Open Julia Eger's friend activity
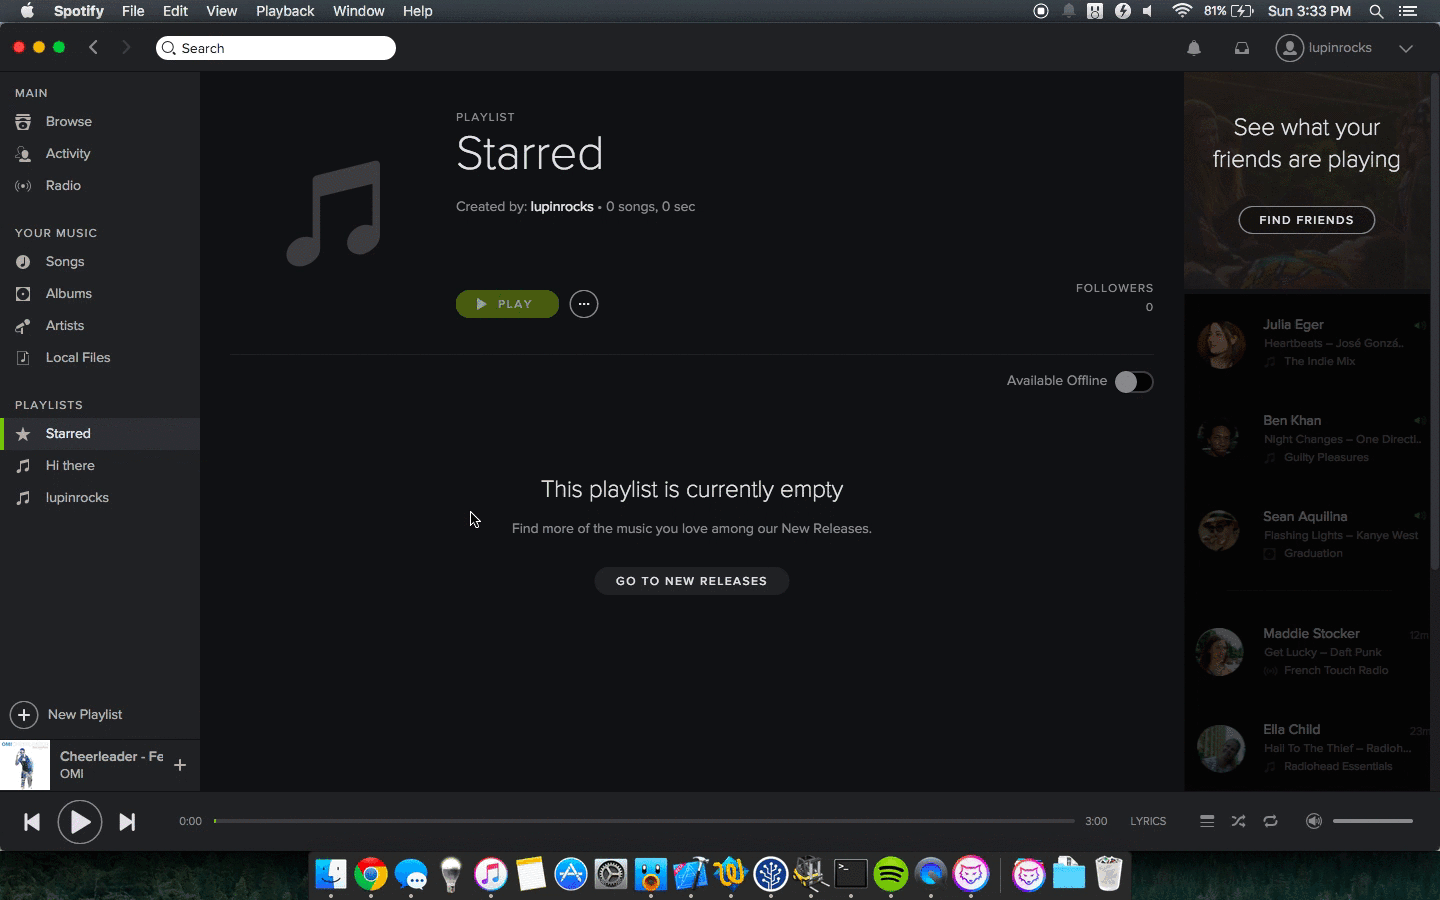This screenshot has height=900, width=1440. pos(1308,343)
